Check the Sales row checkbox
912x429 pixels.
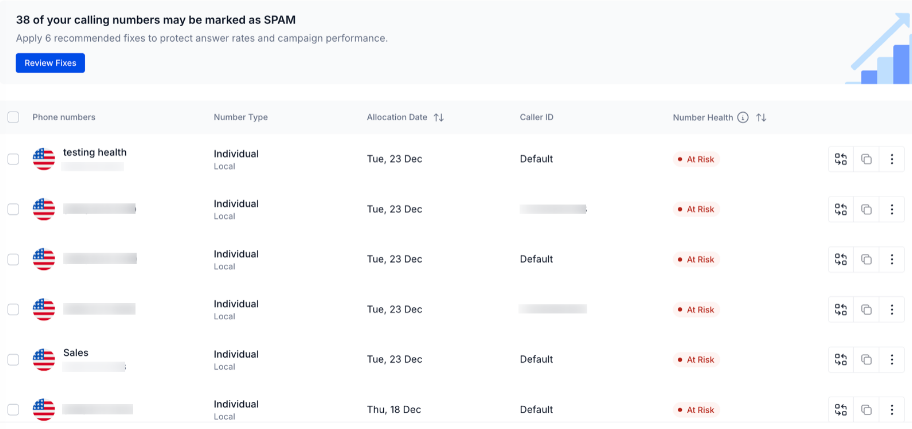pyautogui.click(x=13, y=360)
